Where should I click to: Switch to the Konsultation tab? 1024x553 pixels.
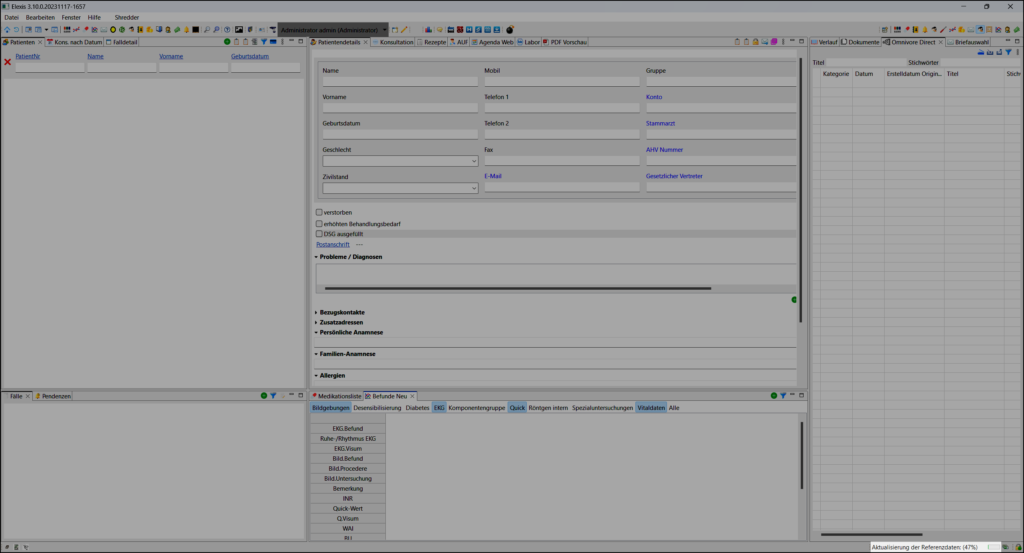coord(396,42)
